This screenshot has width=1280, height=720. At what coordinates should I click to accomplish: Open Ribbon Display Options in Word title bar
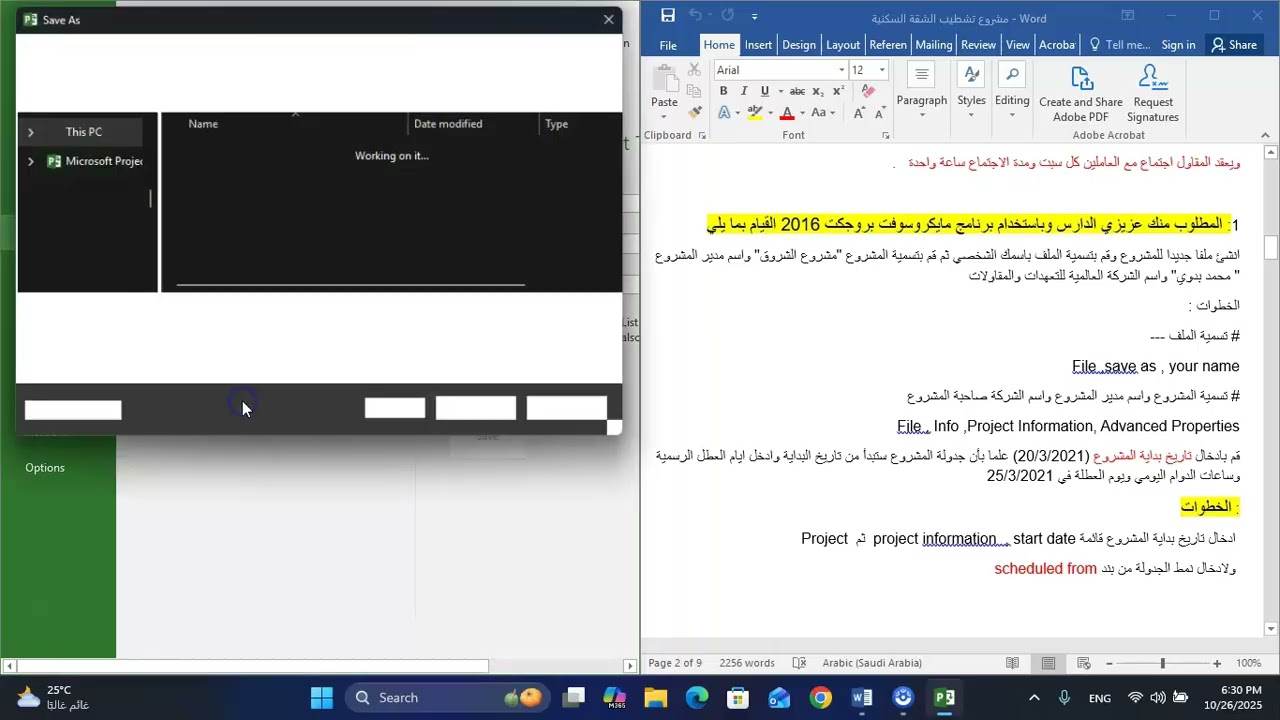[x=1128, y=16]
